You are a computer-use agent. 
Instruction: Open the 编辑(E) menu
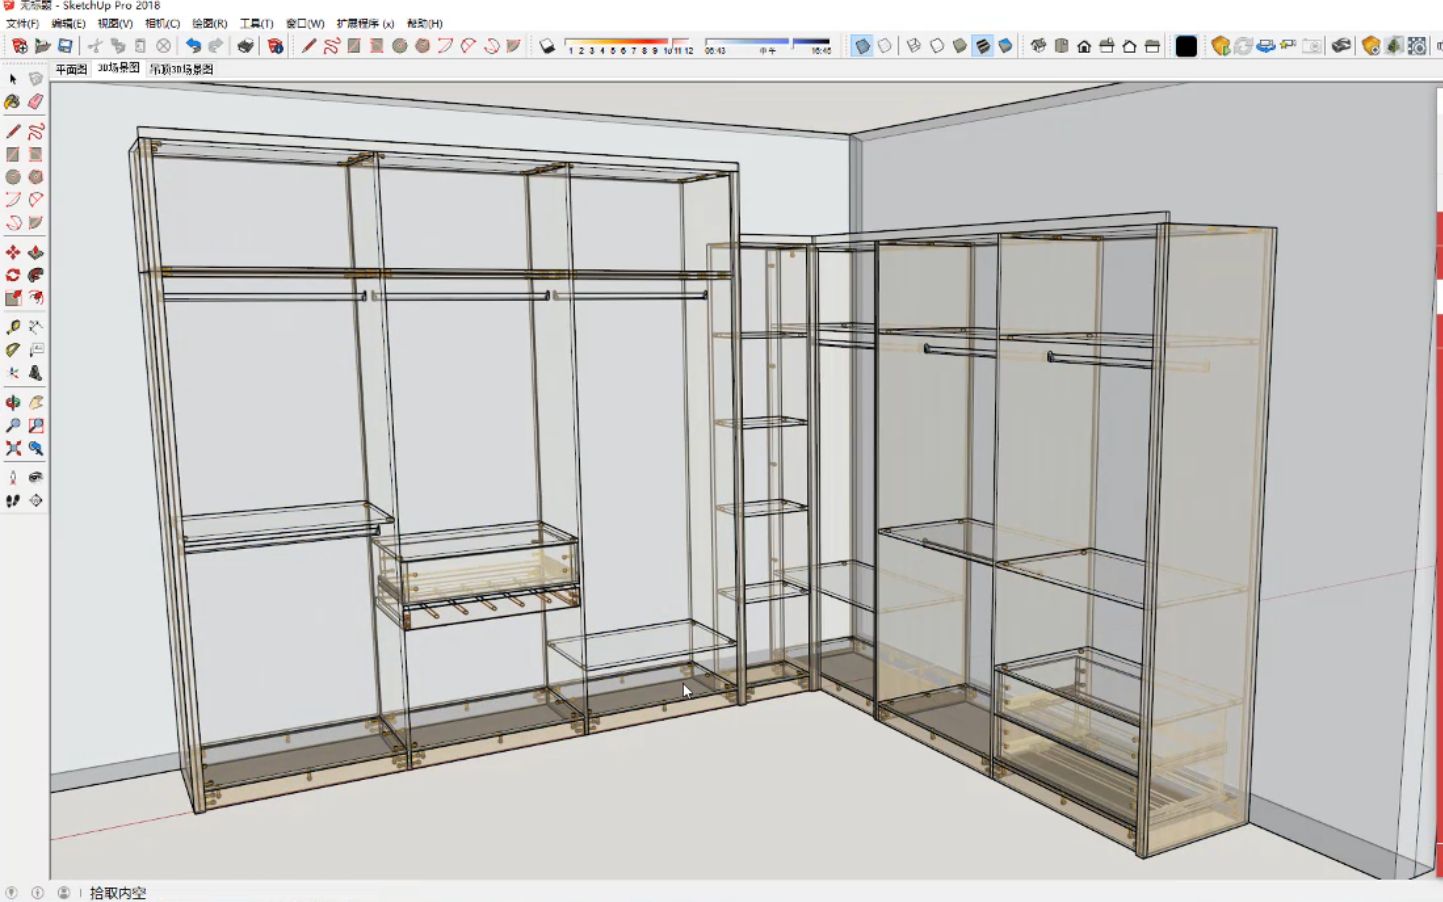point(68,23)
